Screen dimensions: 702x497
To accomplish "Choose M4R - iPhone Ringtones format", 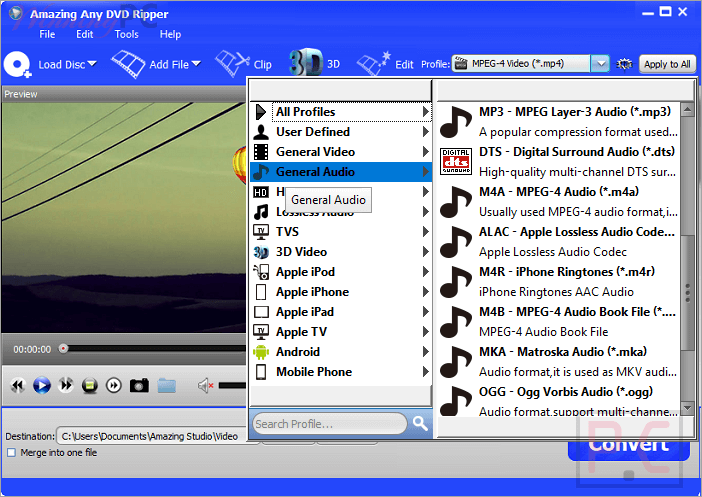I will (x=559, y=282).
